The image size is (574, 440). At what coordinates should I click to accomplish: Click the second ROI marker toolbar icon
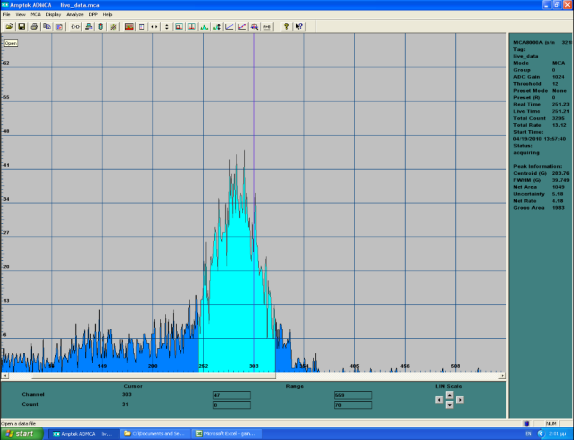click(x=191, y=27)
